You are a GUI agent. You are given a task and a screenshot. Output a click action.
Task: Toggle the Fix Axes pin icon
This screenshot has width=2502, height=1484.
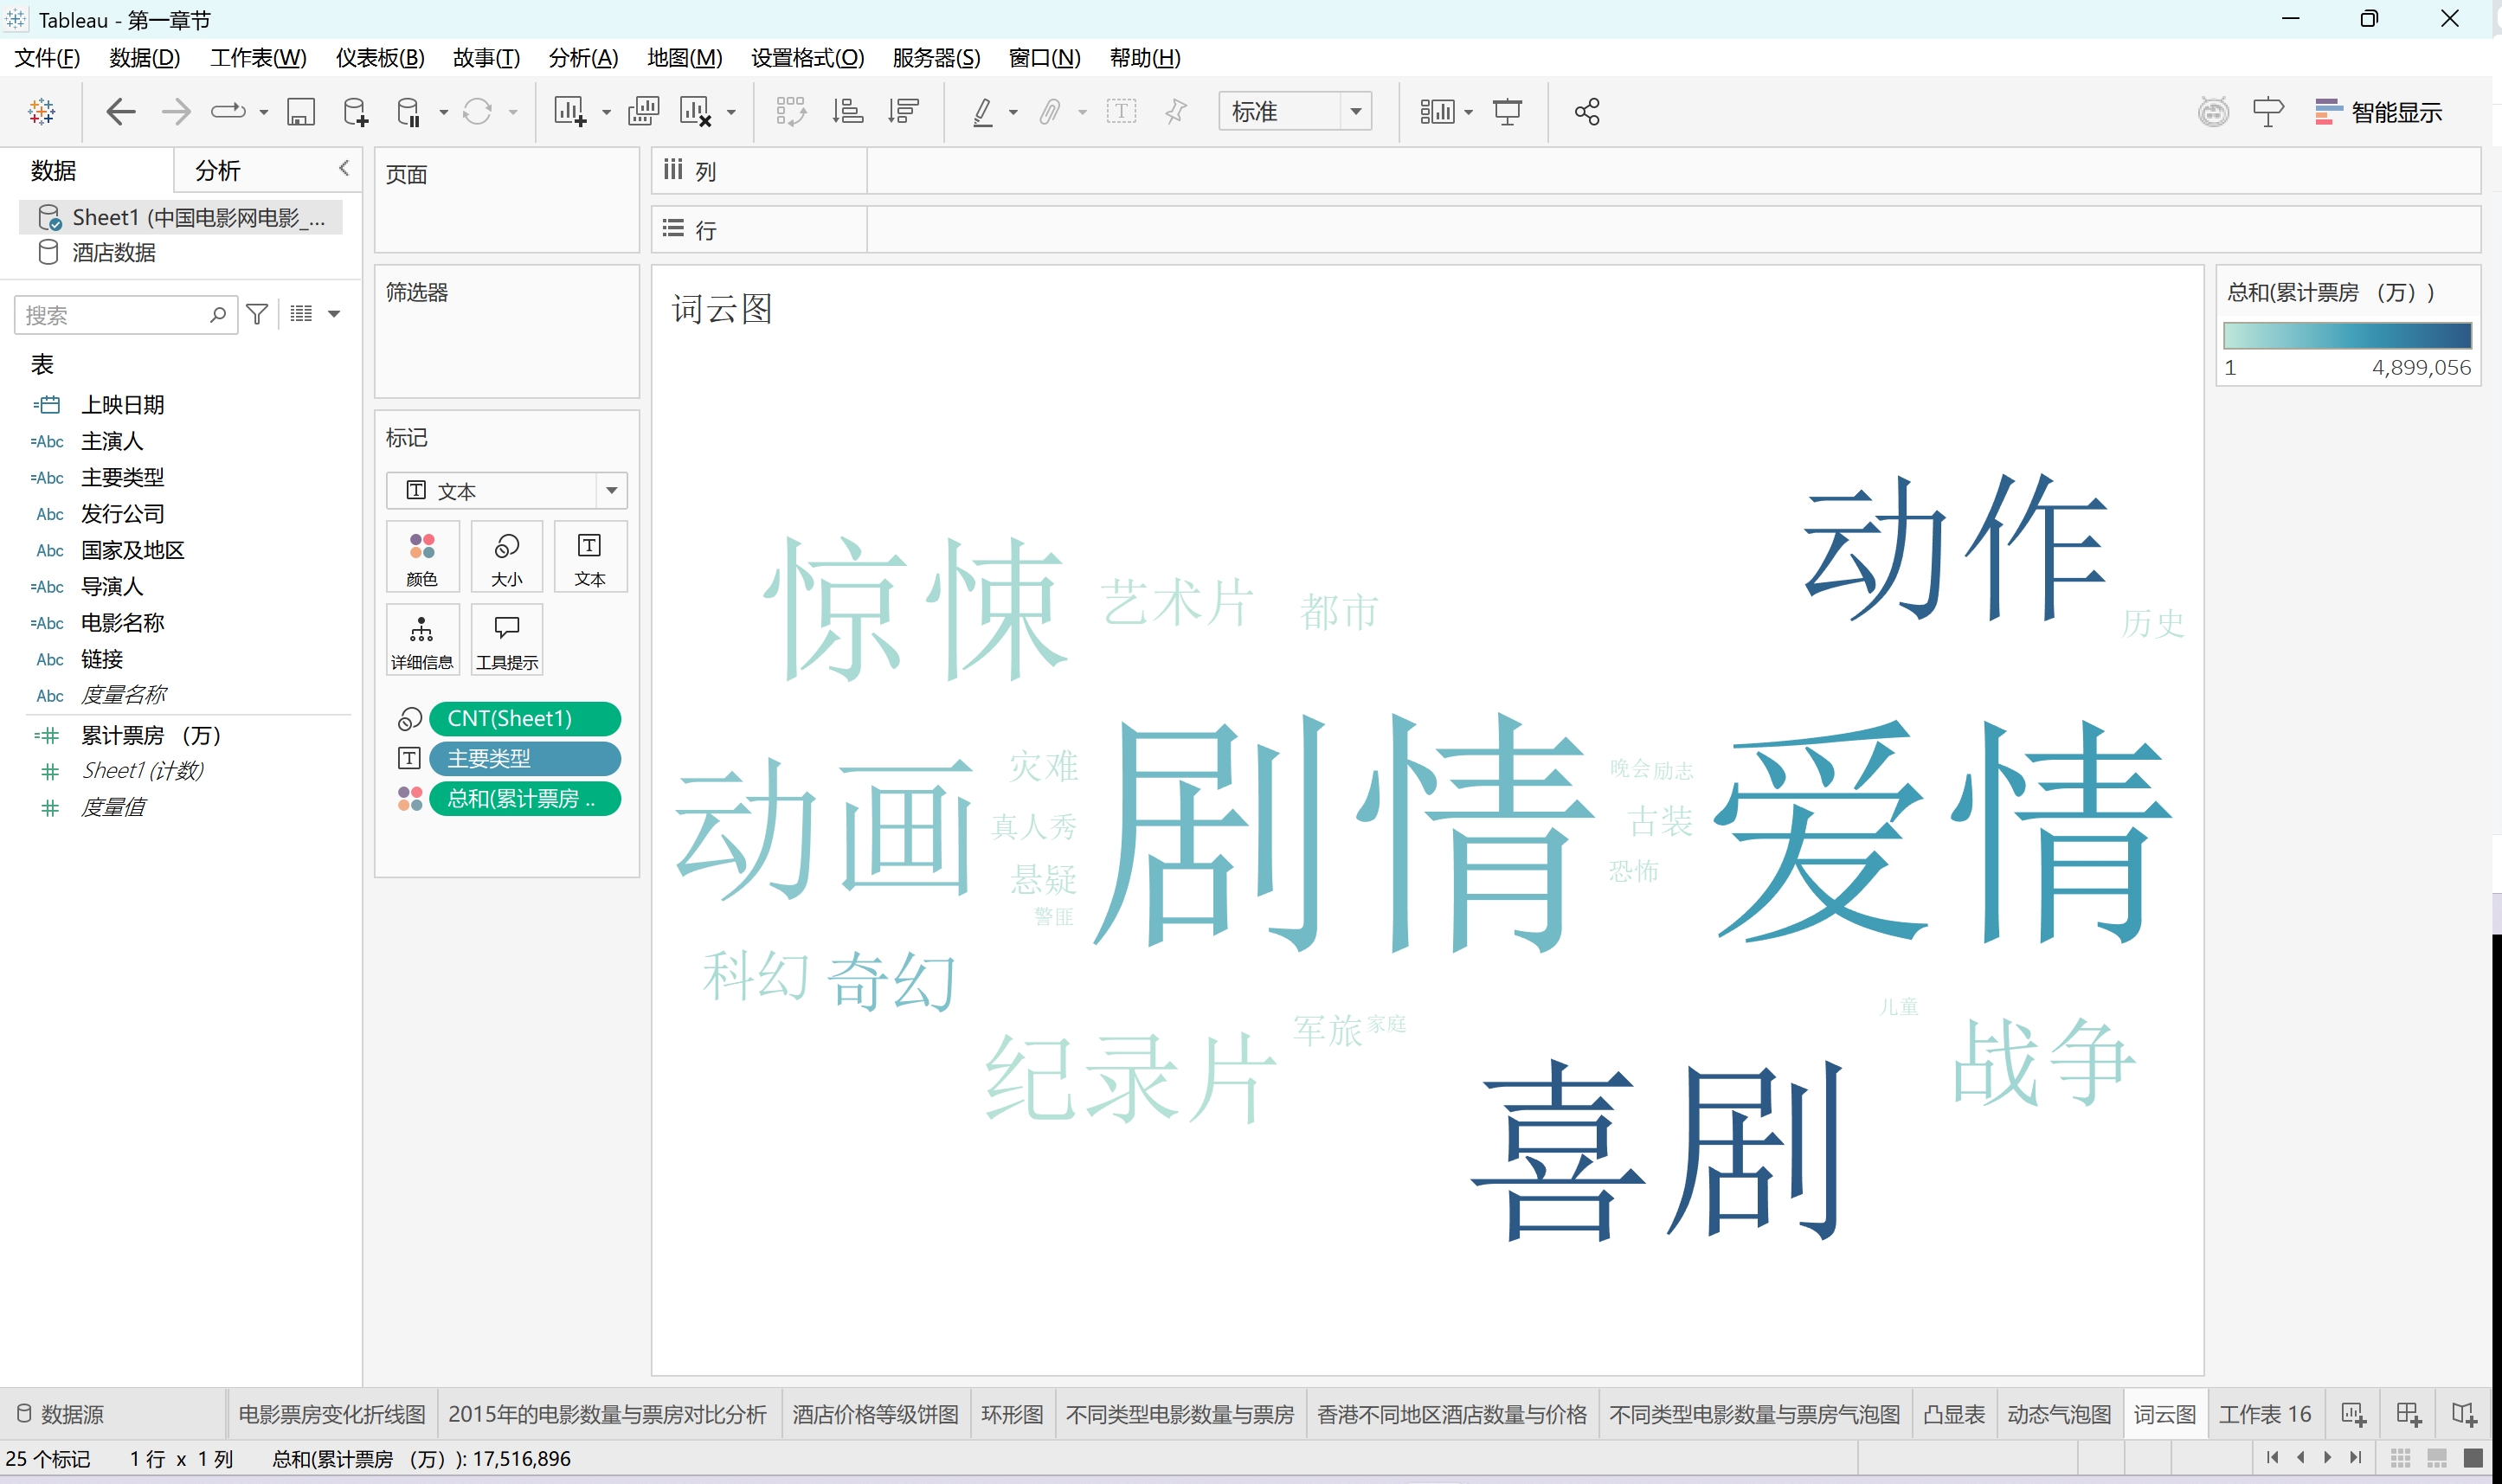[x=1176, y=111]
